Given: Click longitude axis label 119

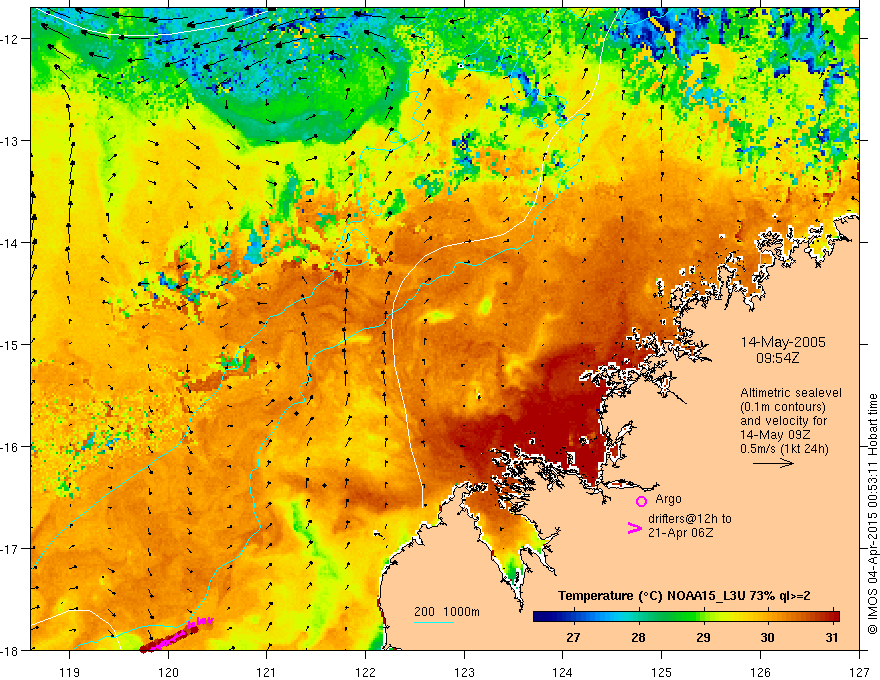Looking at the screenshot, I should coord(70,672).
